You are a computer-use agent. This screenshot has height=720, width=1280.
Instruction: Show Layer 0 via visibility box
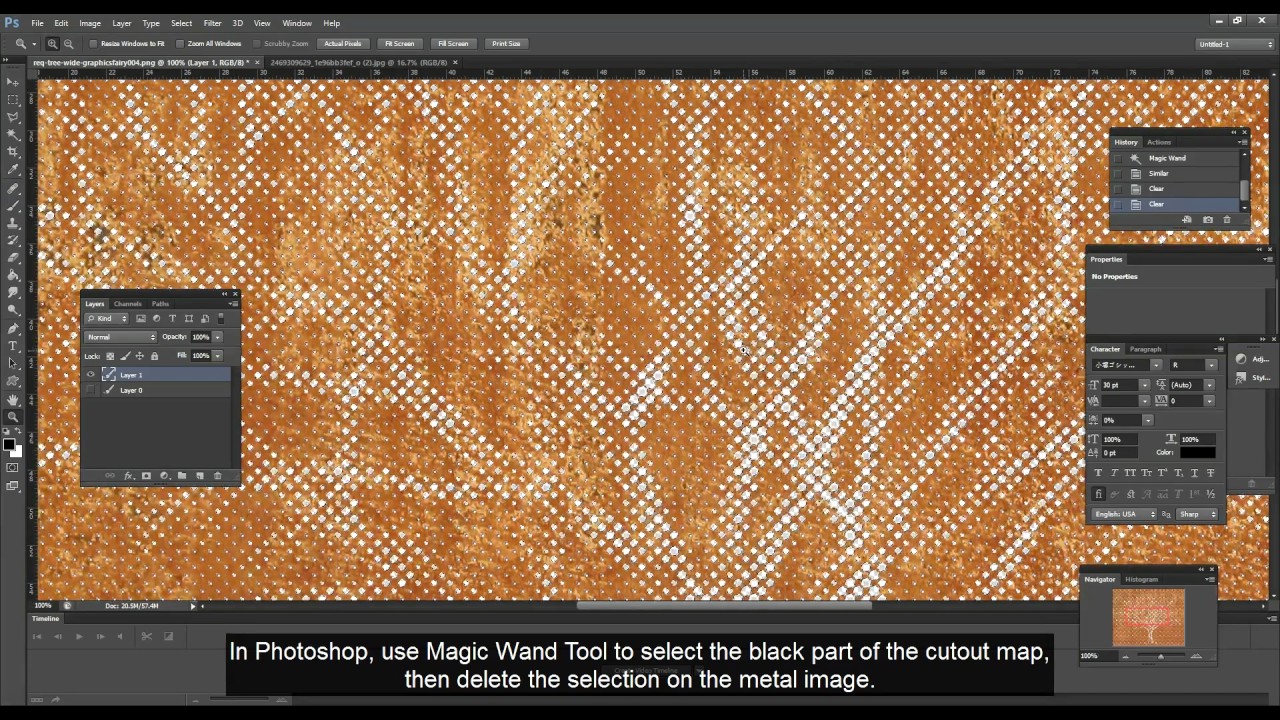91,390
